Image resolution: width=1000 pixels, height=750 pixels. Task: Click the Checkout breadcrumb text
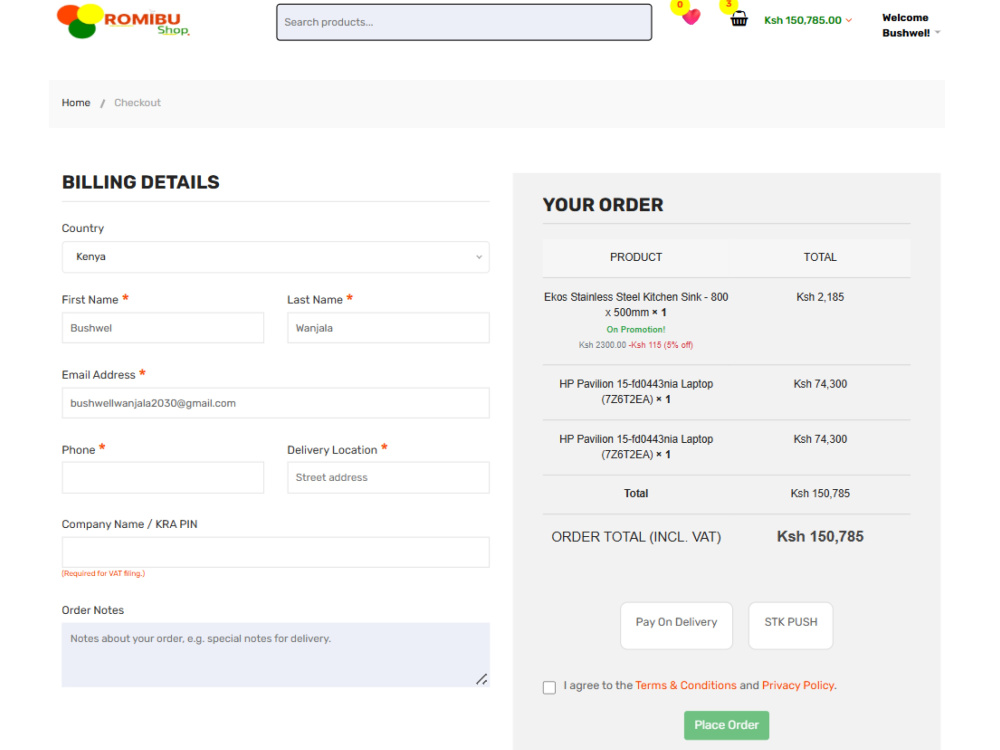(137, 103)
